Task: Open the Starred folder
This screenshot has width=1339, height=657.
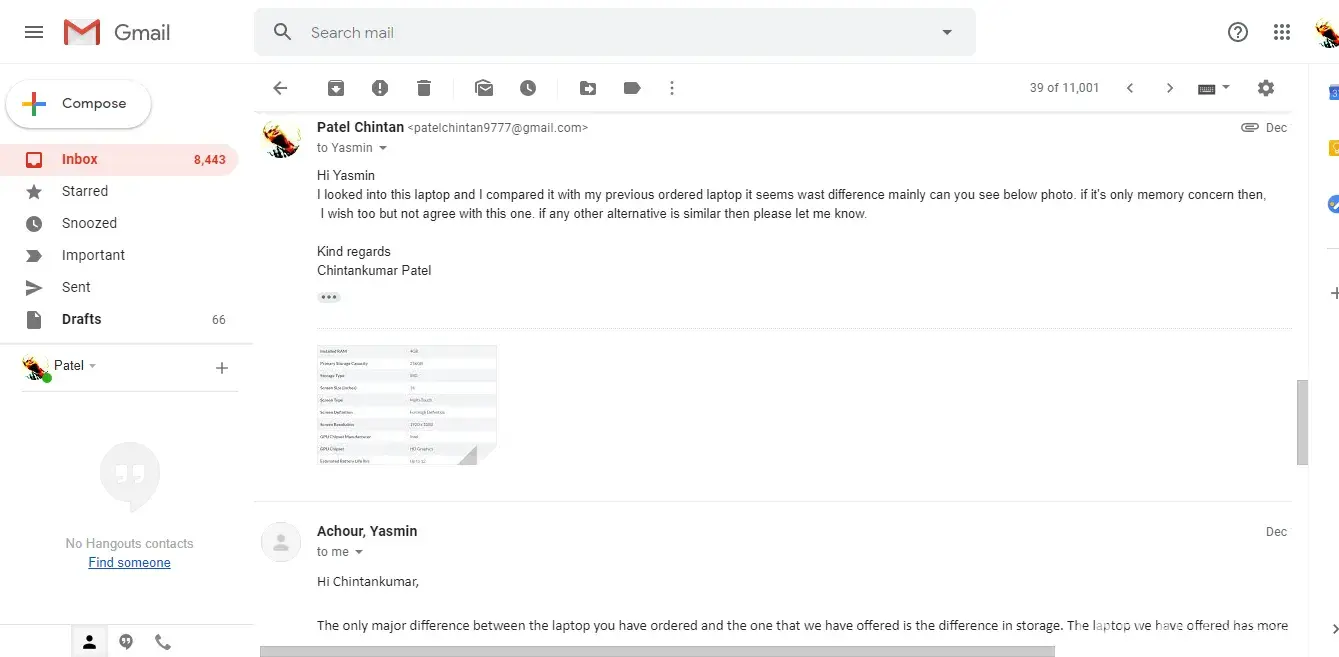Action: (x=85, y=191)
